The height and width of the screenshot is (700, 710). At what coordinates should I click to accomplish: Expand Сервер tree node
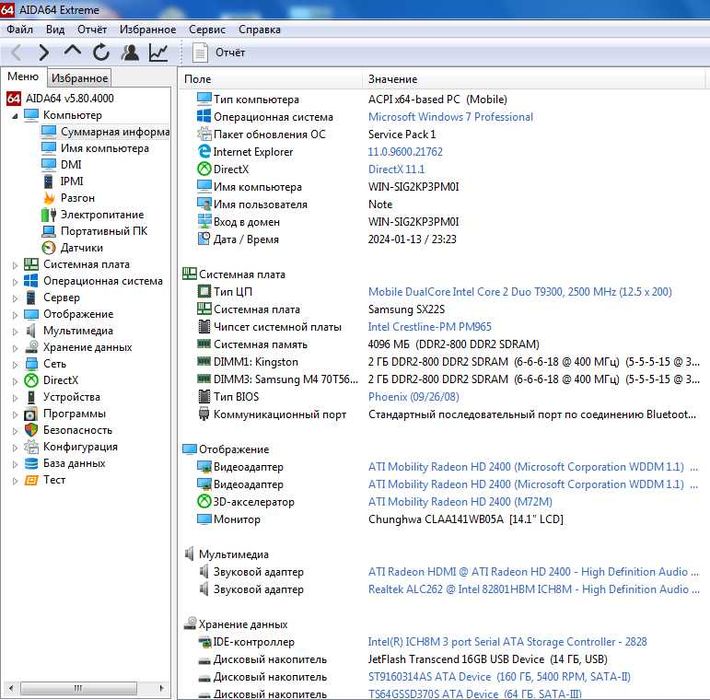15,299
